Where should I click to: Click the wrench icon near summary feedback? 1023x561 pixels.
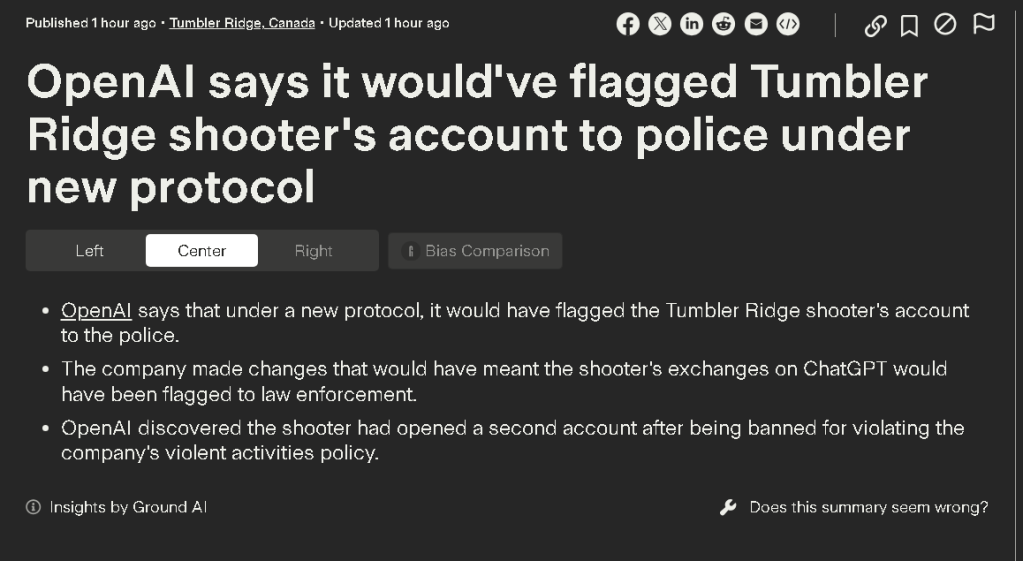728,507
